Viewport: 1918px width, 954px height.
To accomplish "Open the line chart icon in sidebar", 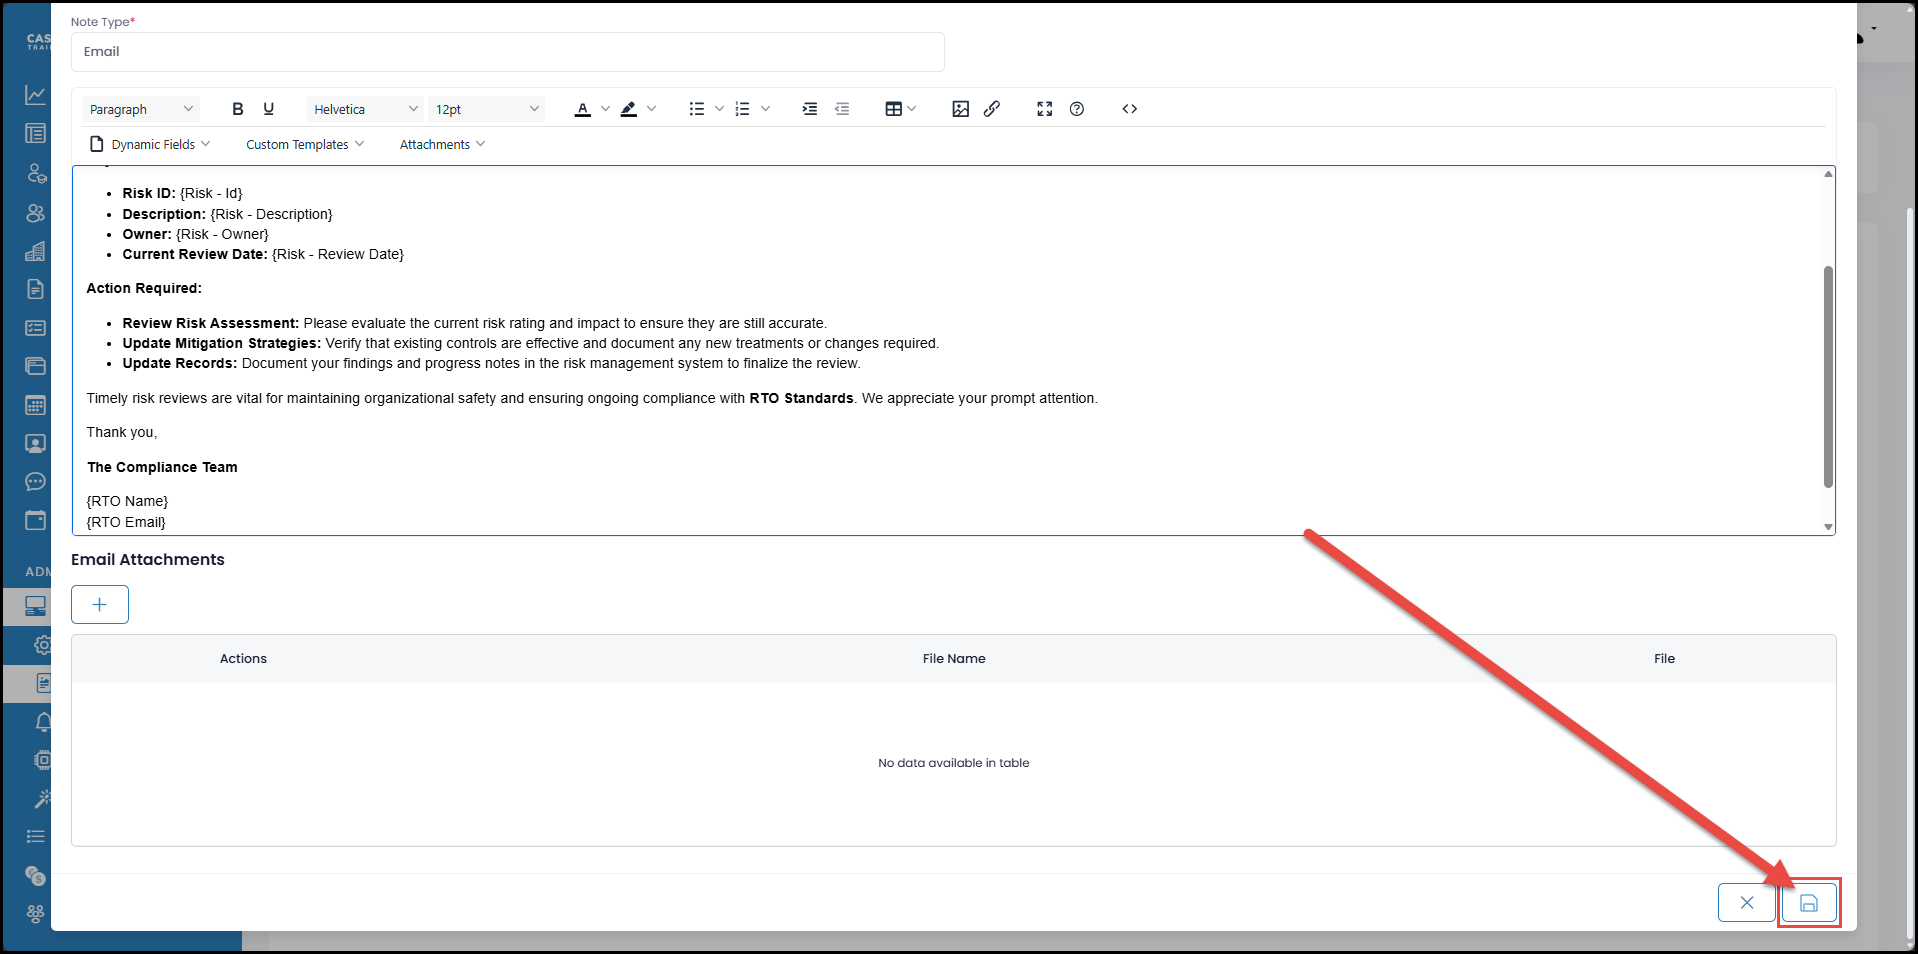I will pyautogui.click(x=35, y=95).
